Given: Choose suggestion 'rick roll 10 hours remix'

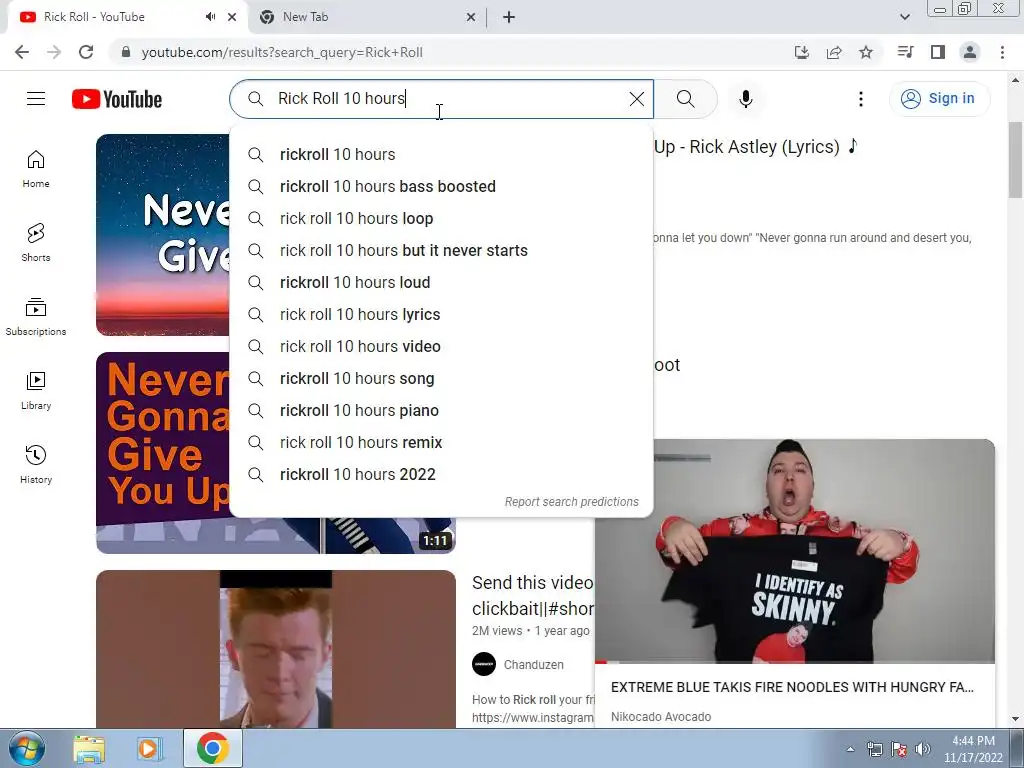Looking at the screenshot, I should [x=441, y=443].
